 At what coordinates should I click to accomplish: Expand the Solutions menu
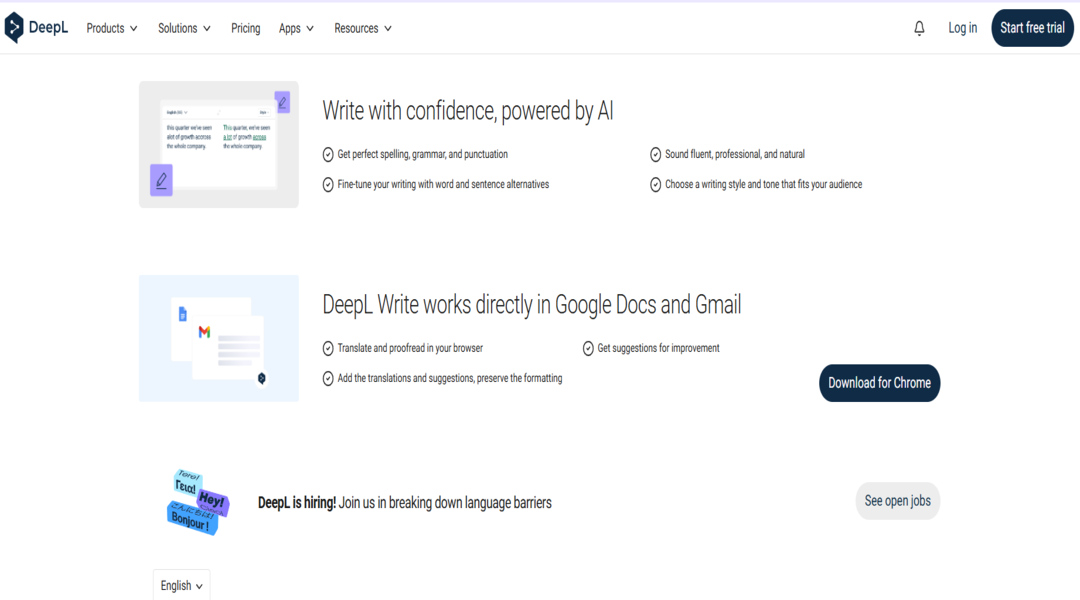[x=184, y=28]
